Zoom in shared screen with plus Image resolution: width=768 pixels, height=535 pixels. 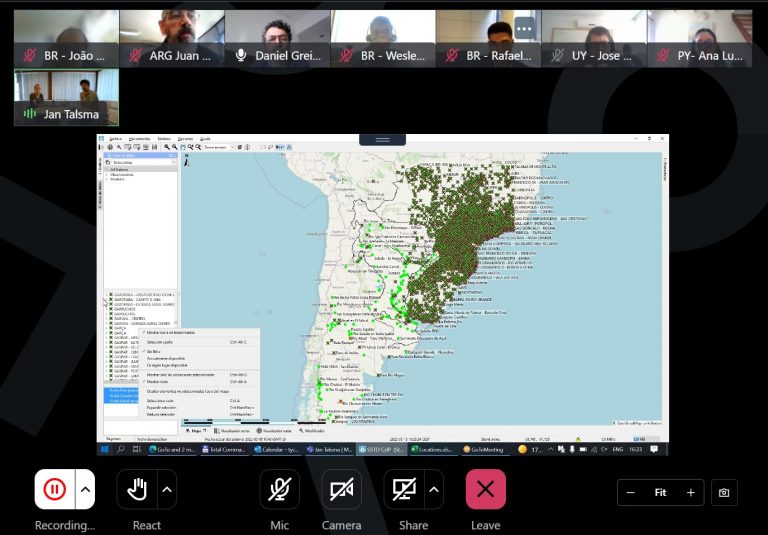click(x=690, y=492)
